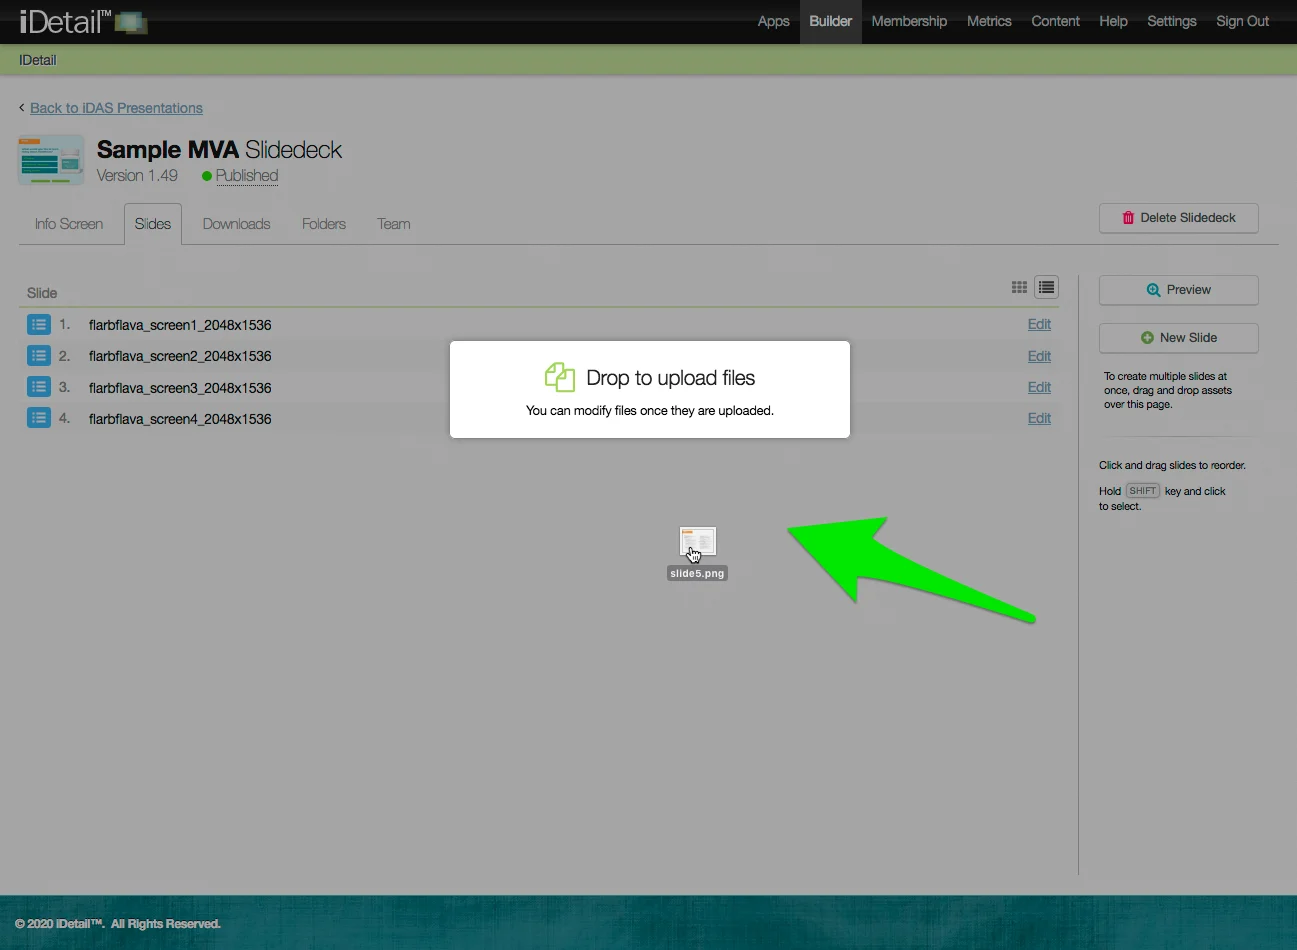Open the Help menu
The image size is (1297, 950).
[1113, 21]
